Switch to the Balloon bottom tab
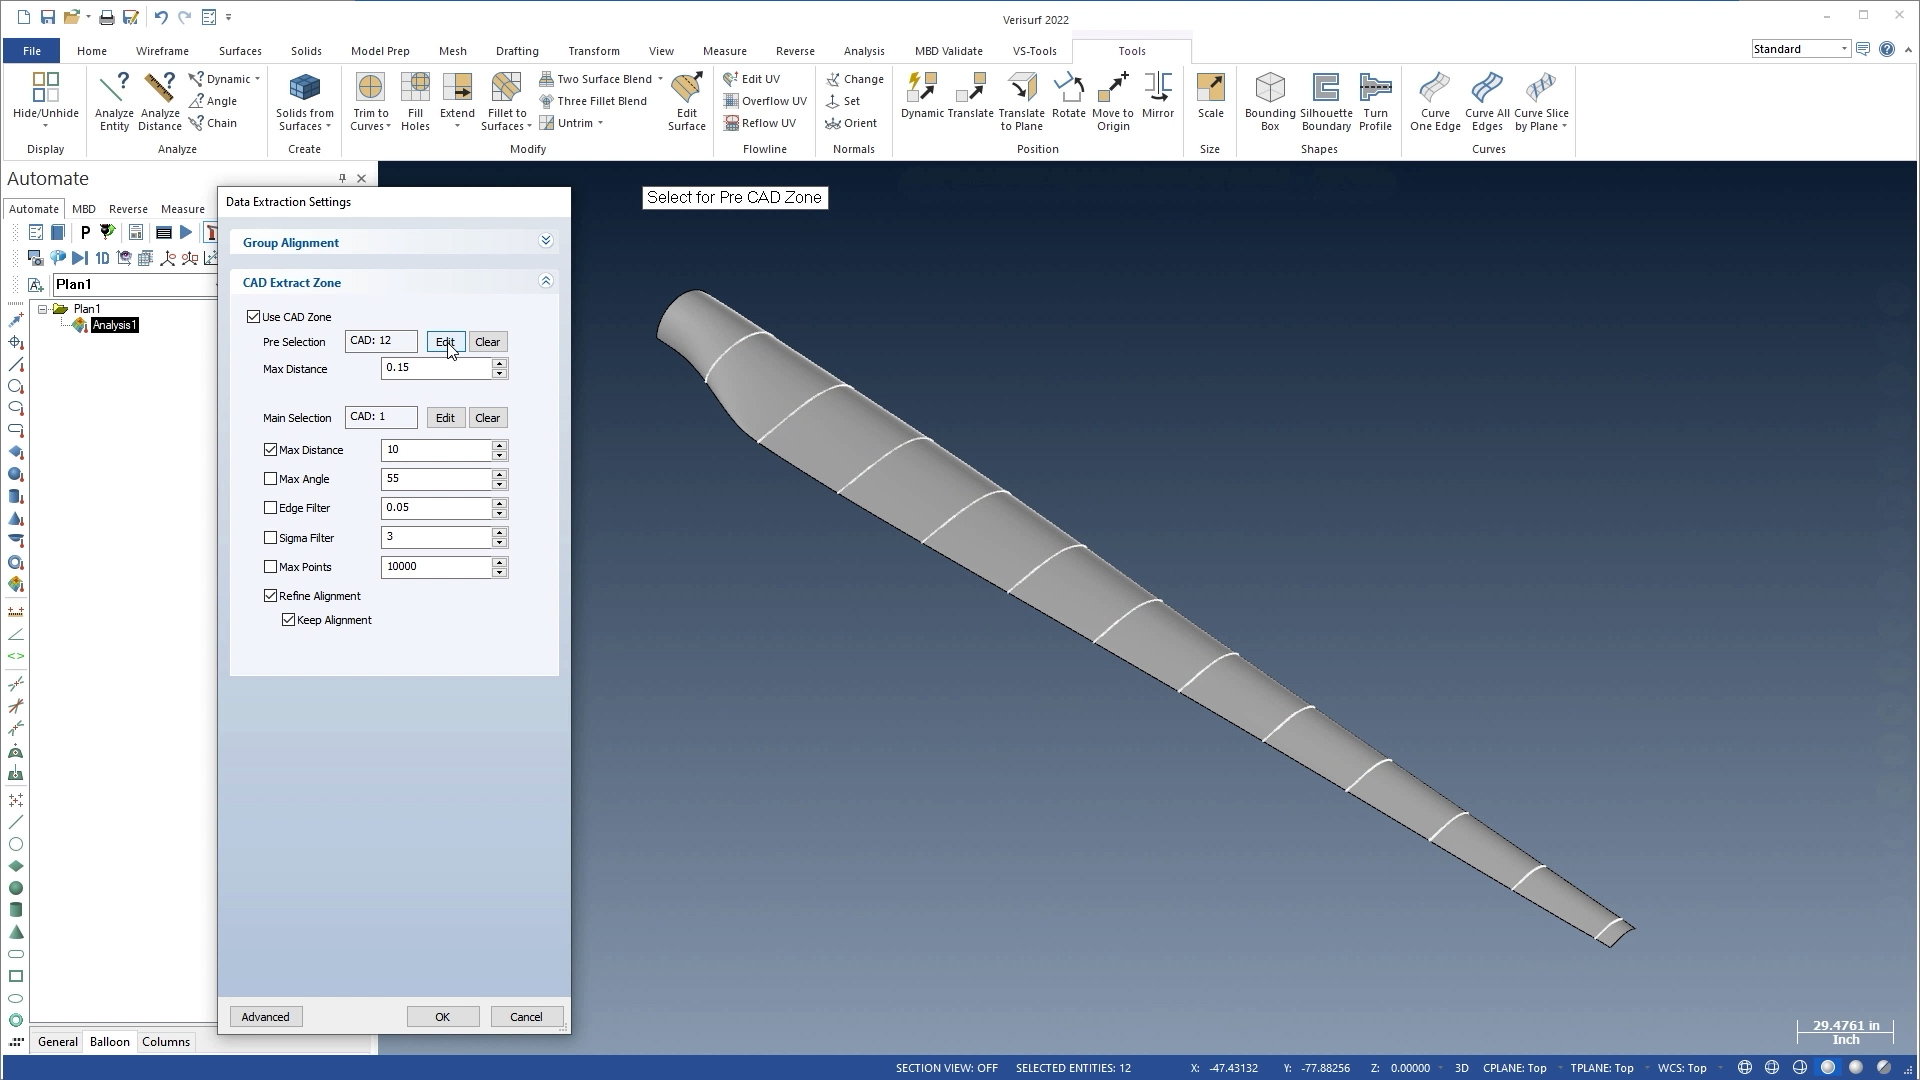The width and height of the screenshot is (1920, 1080). 110,1042
